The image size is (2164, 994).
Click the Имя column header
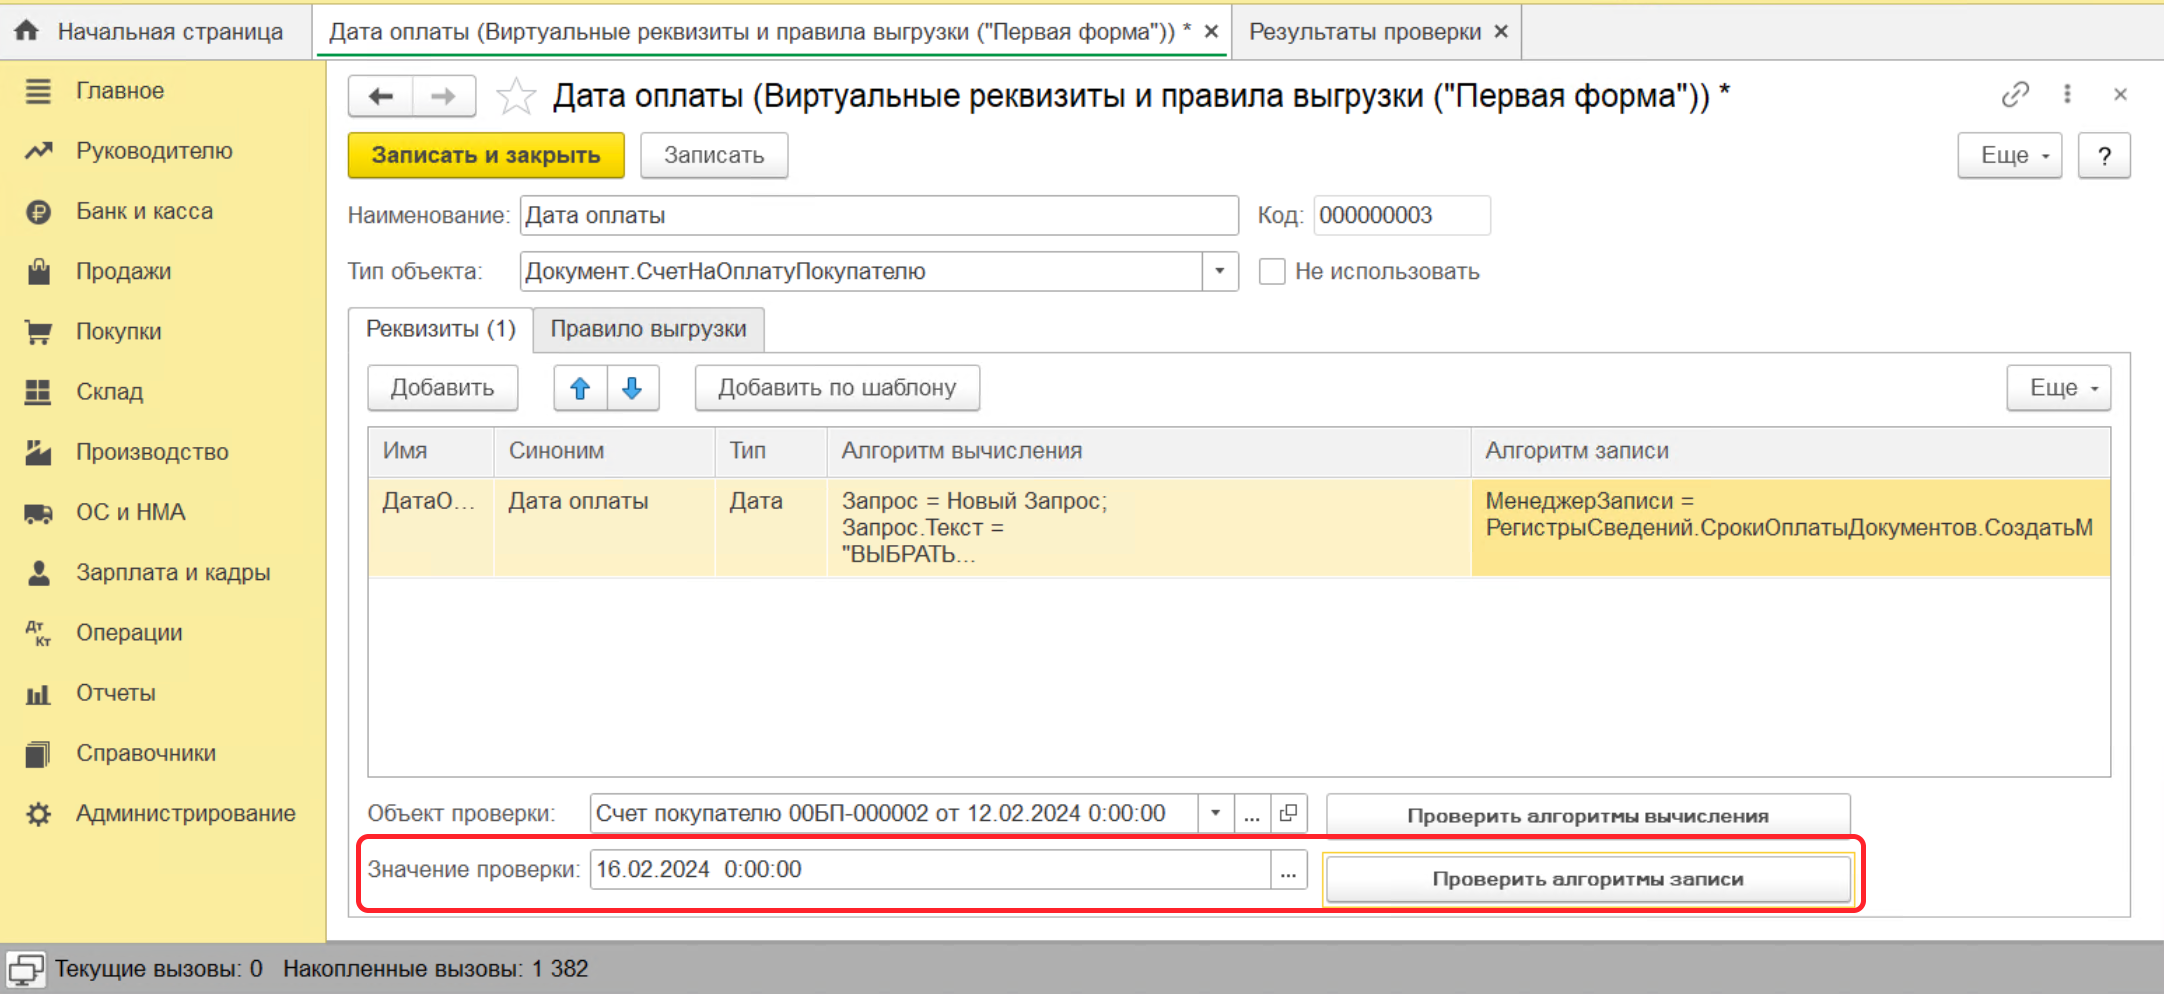pyautogui.click(x=431, y=451)
